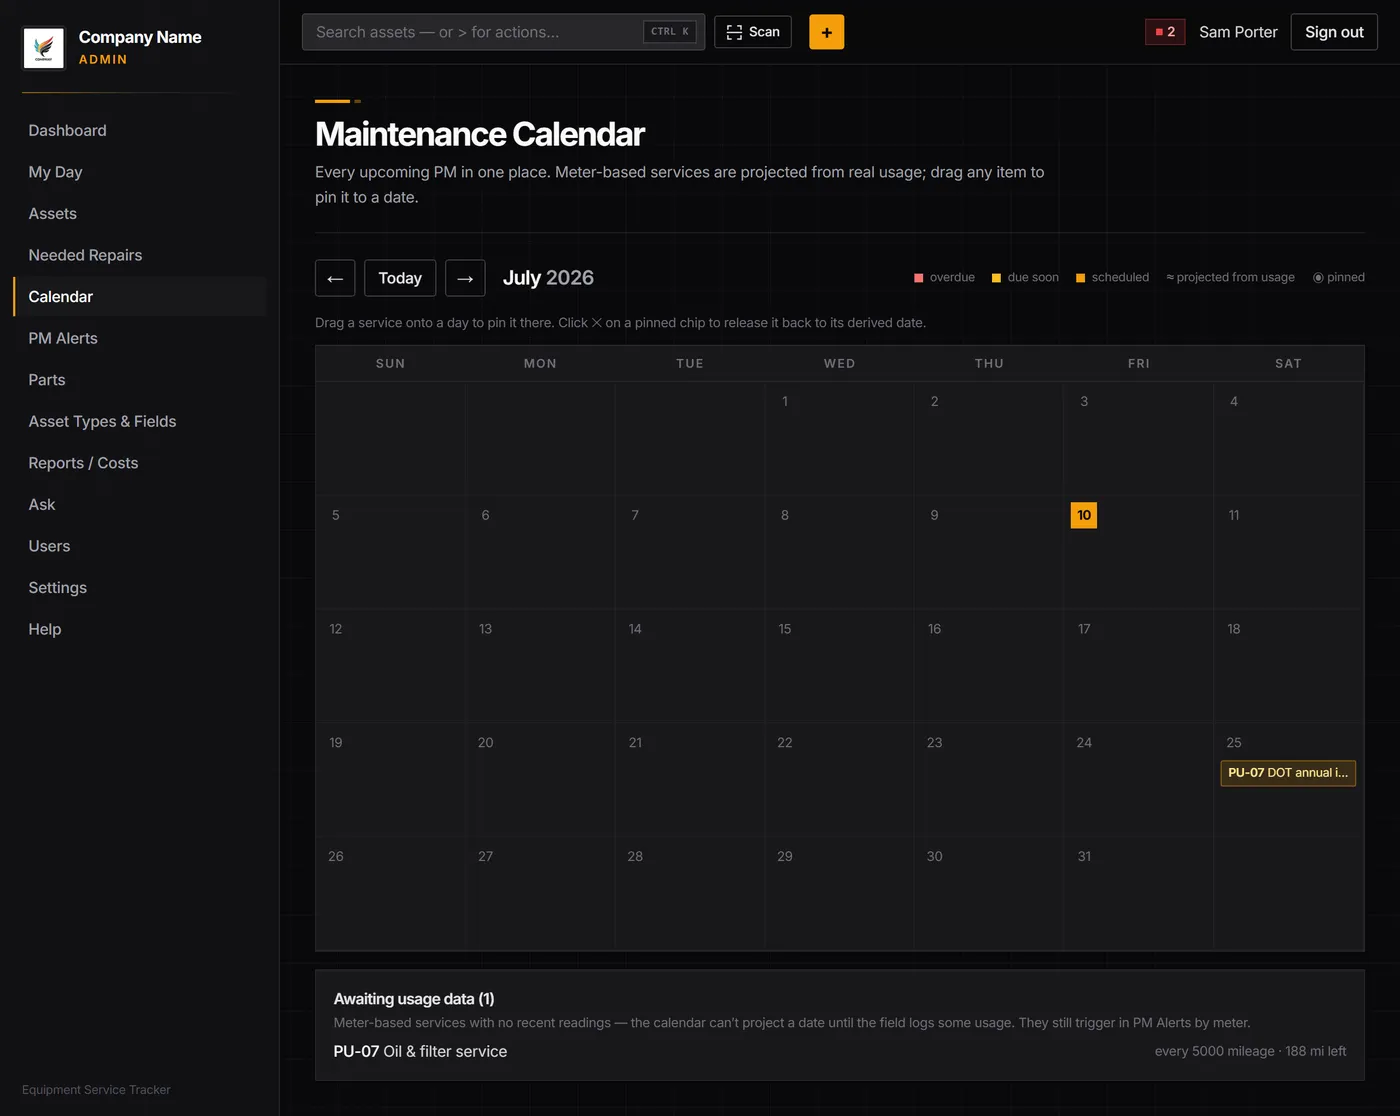This screenshot has width=1400, height=1116.
Task: Click the orange plus add button
Action: [826, 32]
